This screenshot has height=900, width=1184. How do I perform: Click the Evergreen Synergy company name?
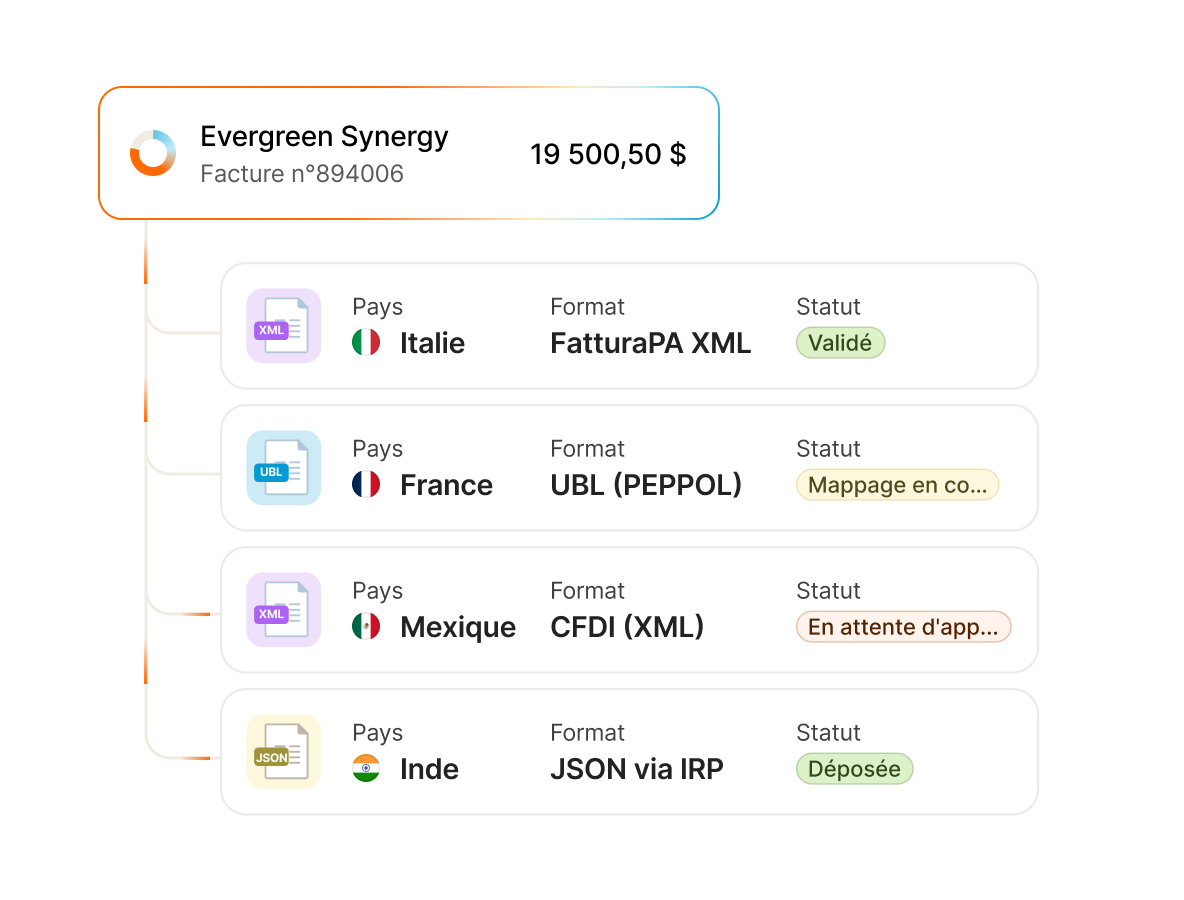[325, 137]
